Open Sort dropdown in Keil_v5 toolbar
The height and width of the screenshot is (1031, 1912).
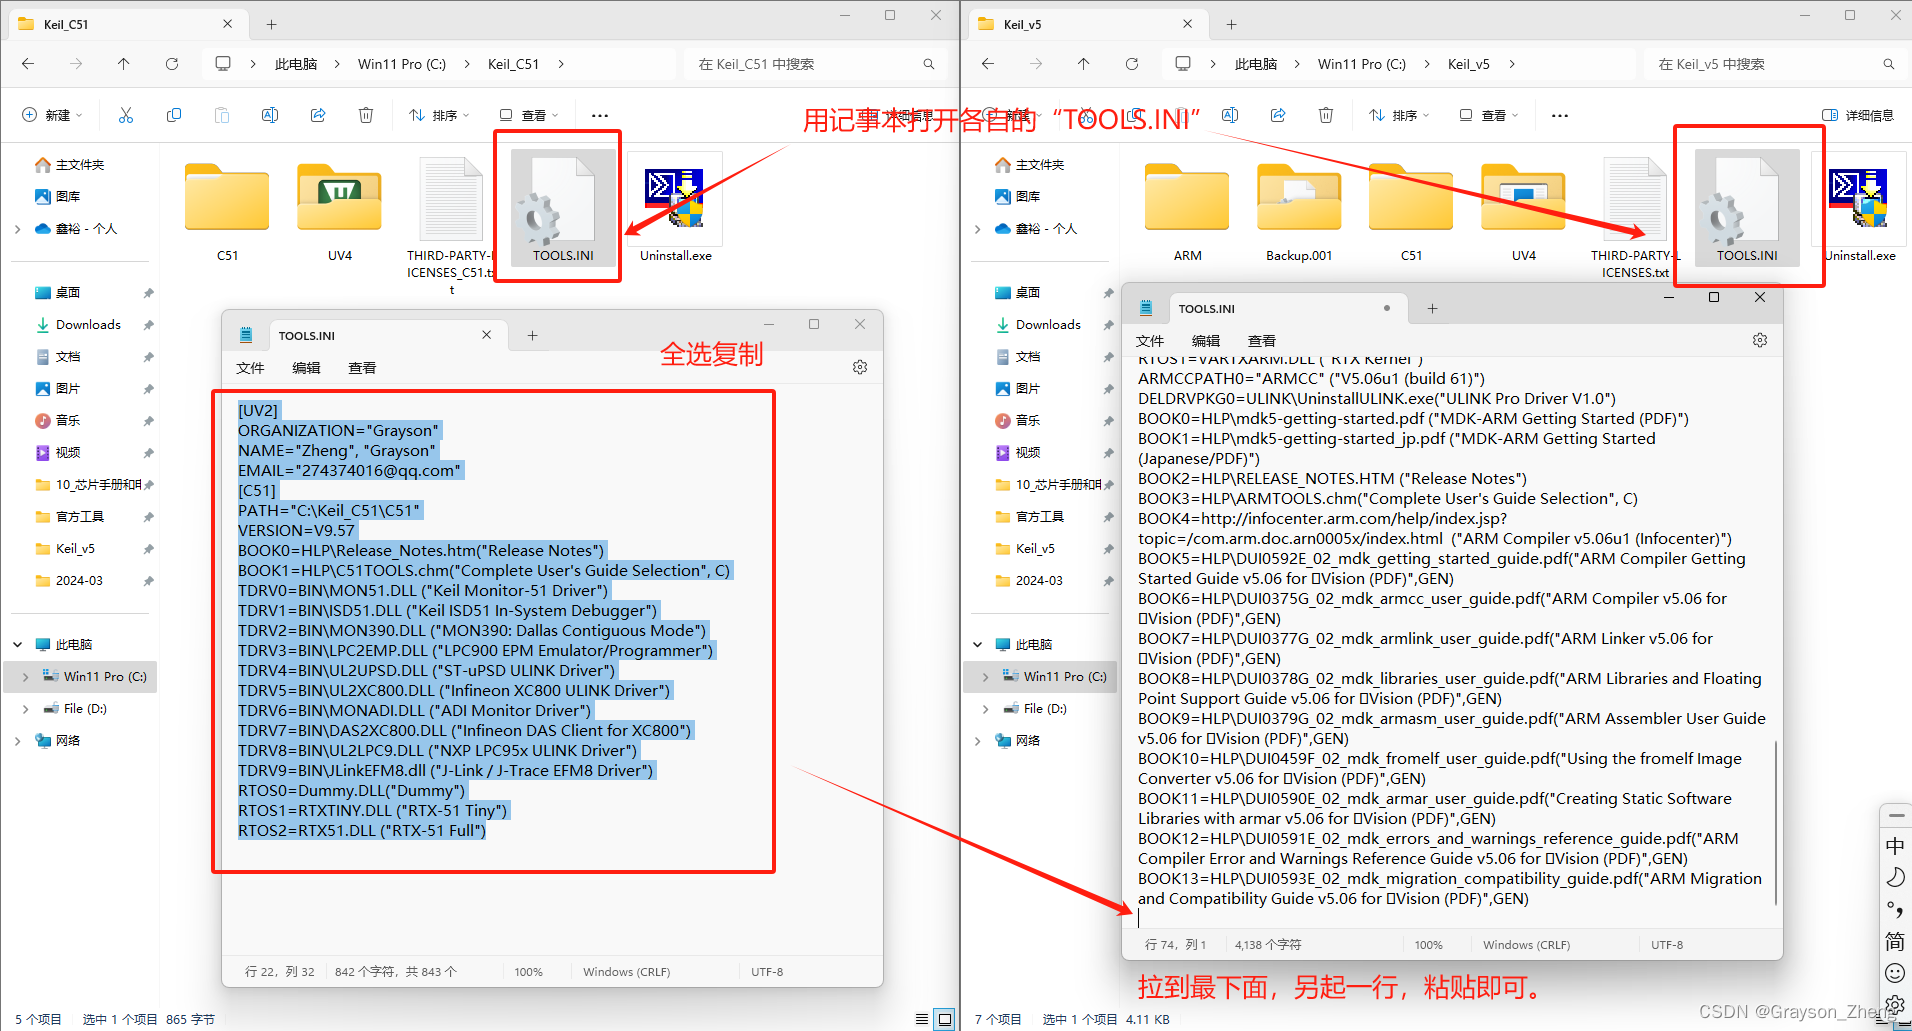coord(1399,116)
